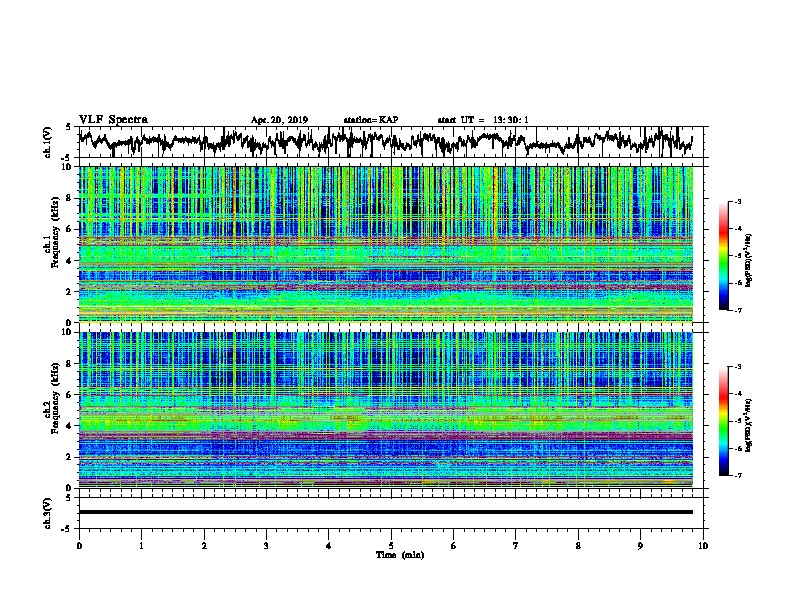Click the time axis tick label "5"
This screenshot has width=792, height=612.
(x=391, y=545)
